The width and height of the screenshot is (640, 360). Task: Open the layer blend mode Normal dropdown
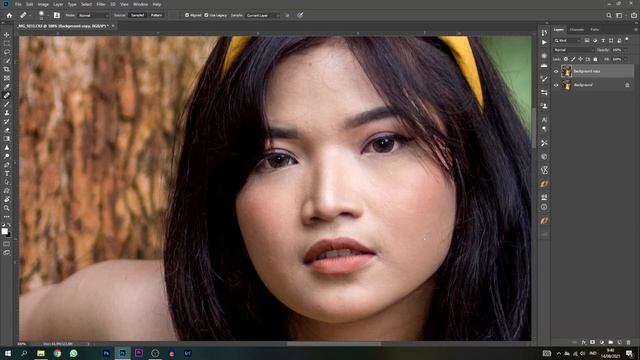click(573, 50)
